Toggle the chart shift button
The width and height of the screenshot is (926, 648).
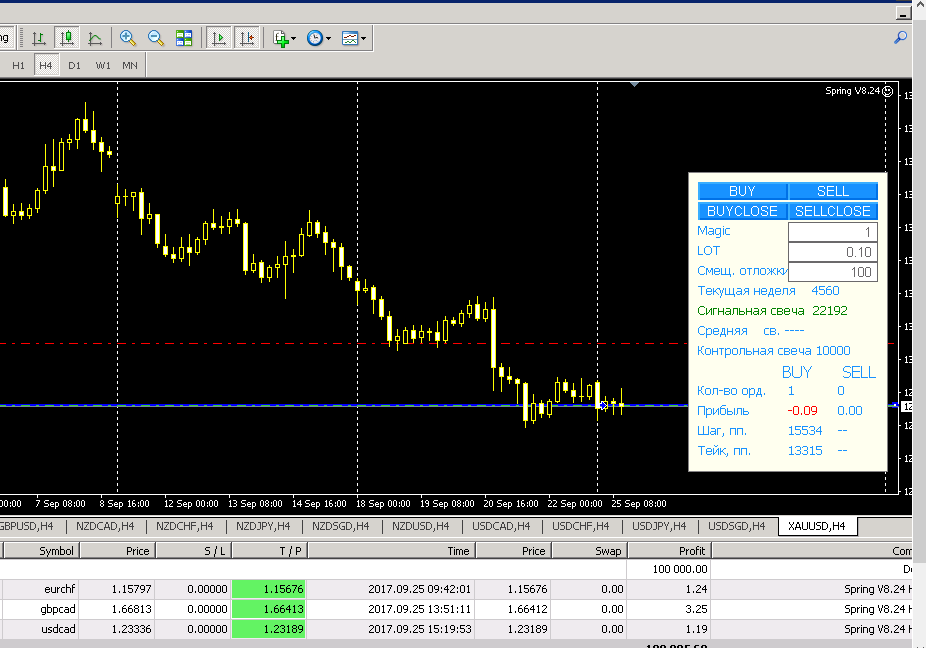pyautogui.click(x=247, y=38)
